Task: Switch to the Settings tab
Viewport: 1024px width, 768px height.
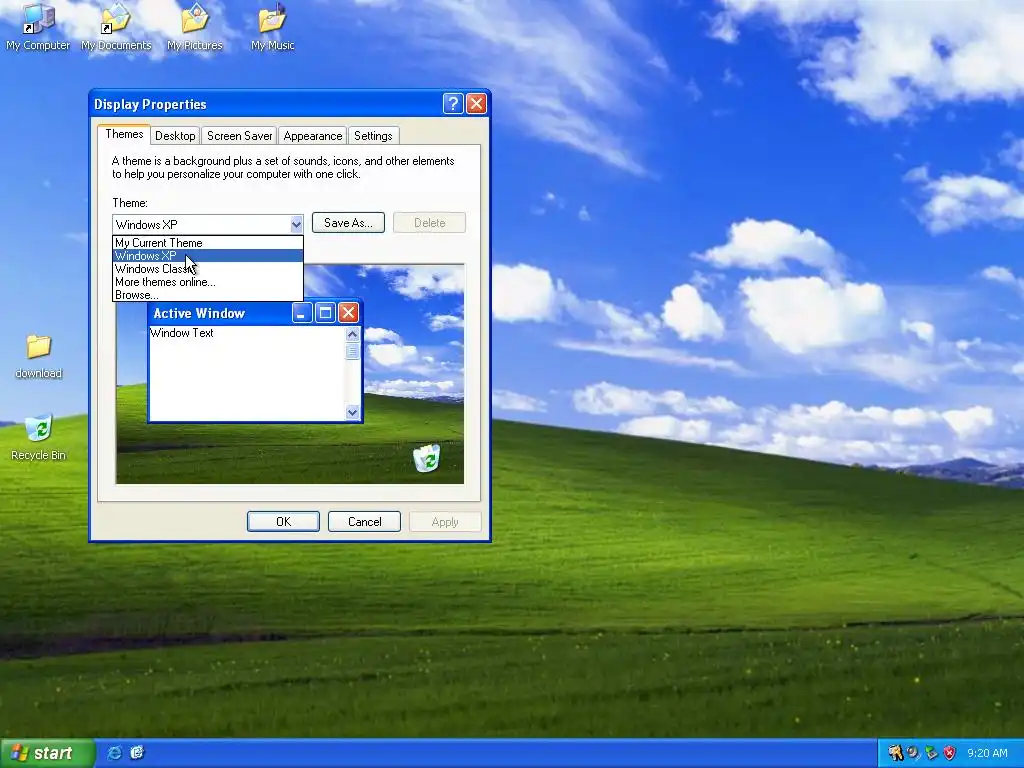Action: click(373, 136)
